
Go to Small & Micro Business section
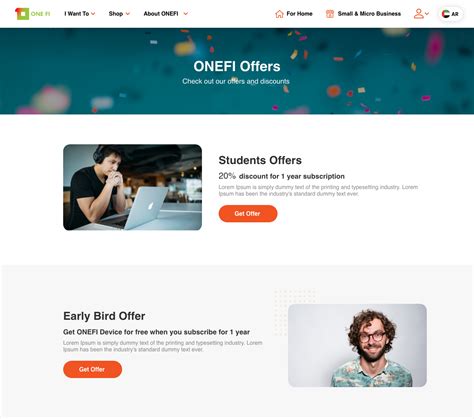pos(369,14)
